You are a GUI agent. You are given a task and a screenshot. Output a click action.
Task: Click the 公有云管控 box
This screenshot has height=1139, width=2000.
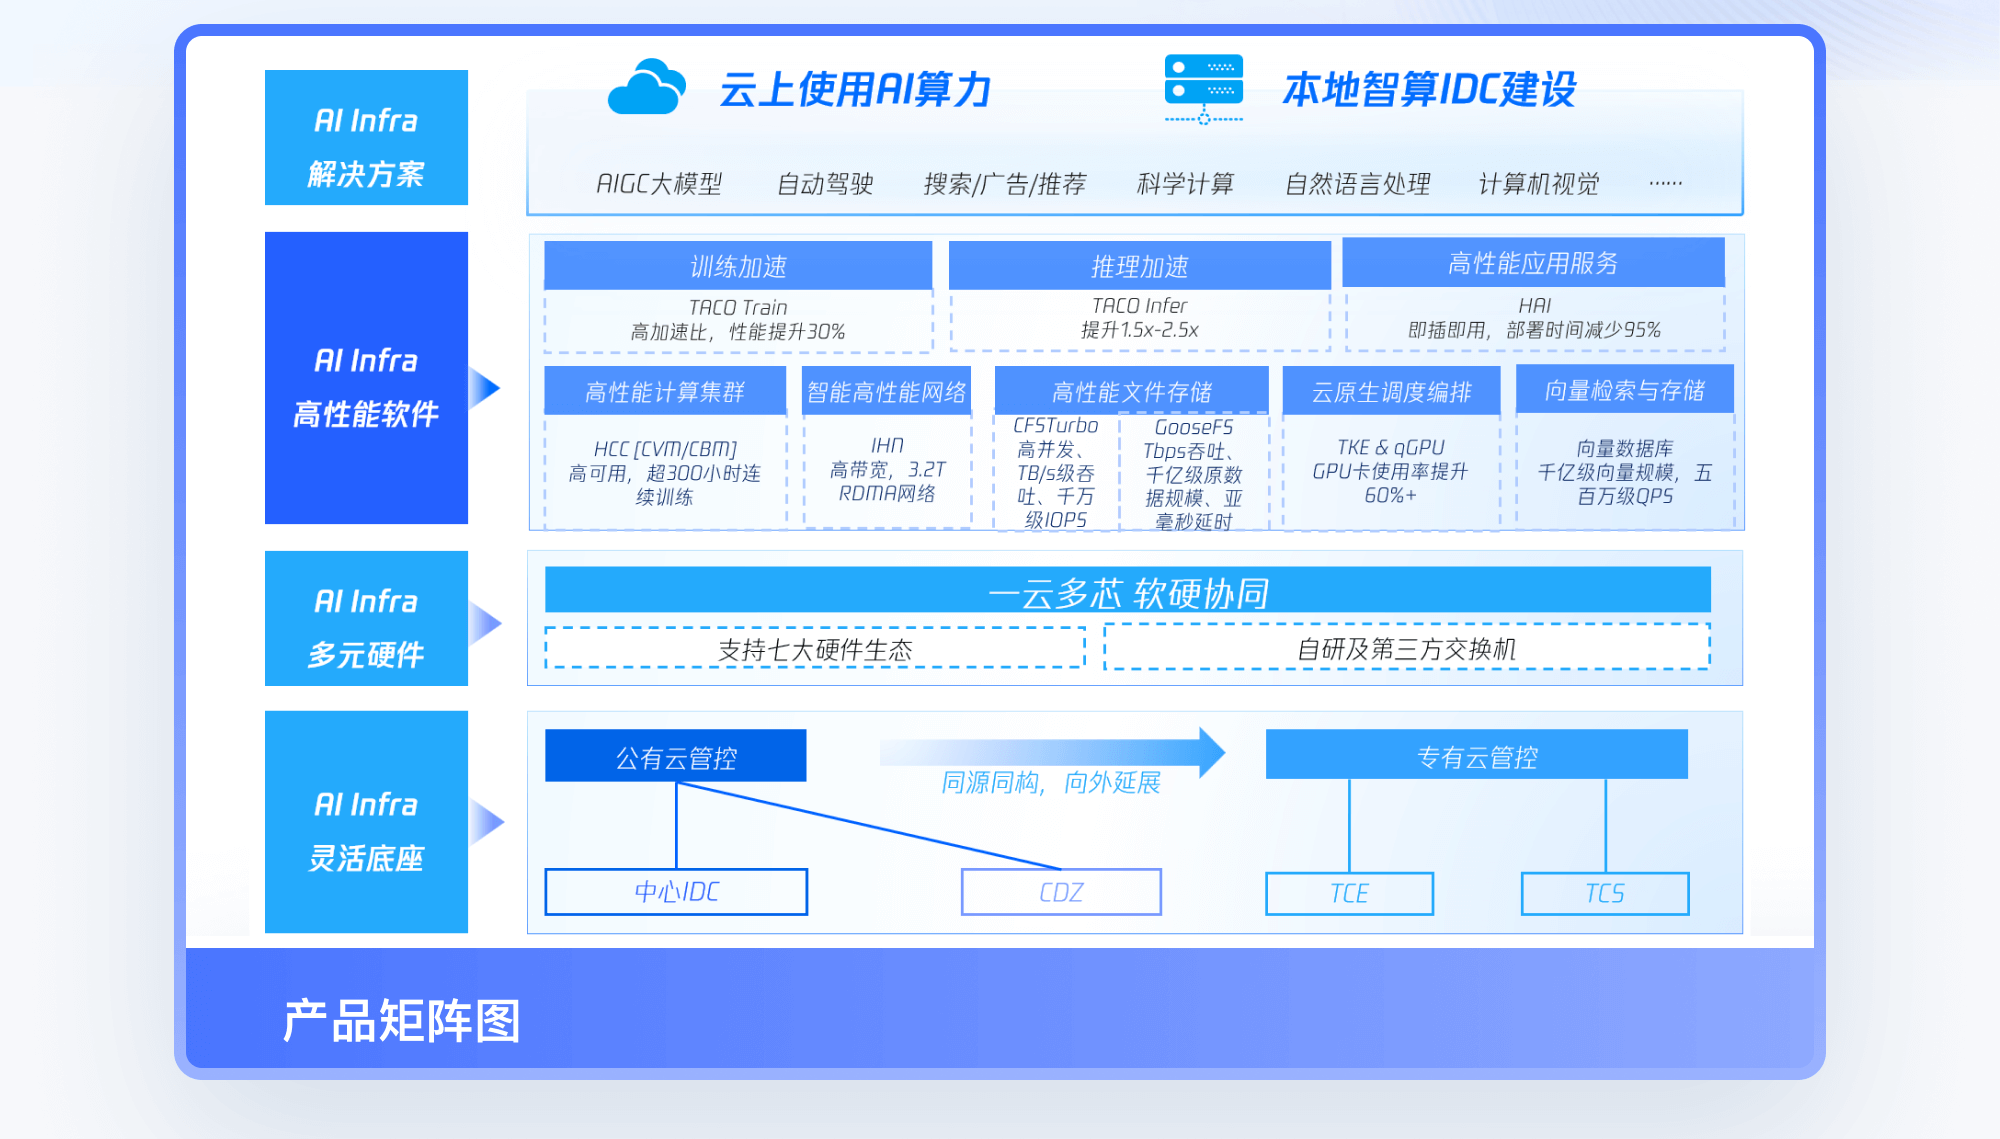[676, 757]
